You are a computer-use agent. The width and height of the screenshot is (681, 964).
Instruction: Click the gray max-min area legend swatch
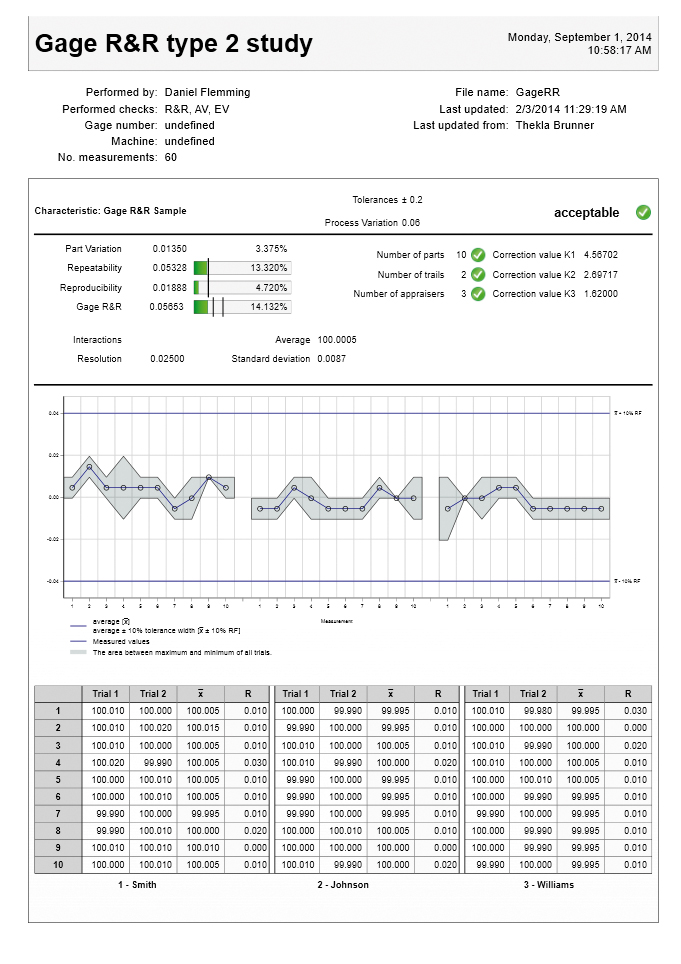(x=78, y=652)
